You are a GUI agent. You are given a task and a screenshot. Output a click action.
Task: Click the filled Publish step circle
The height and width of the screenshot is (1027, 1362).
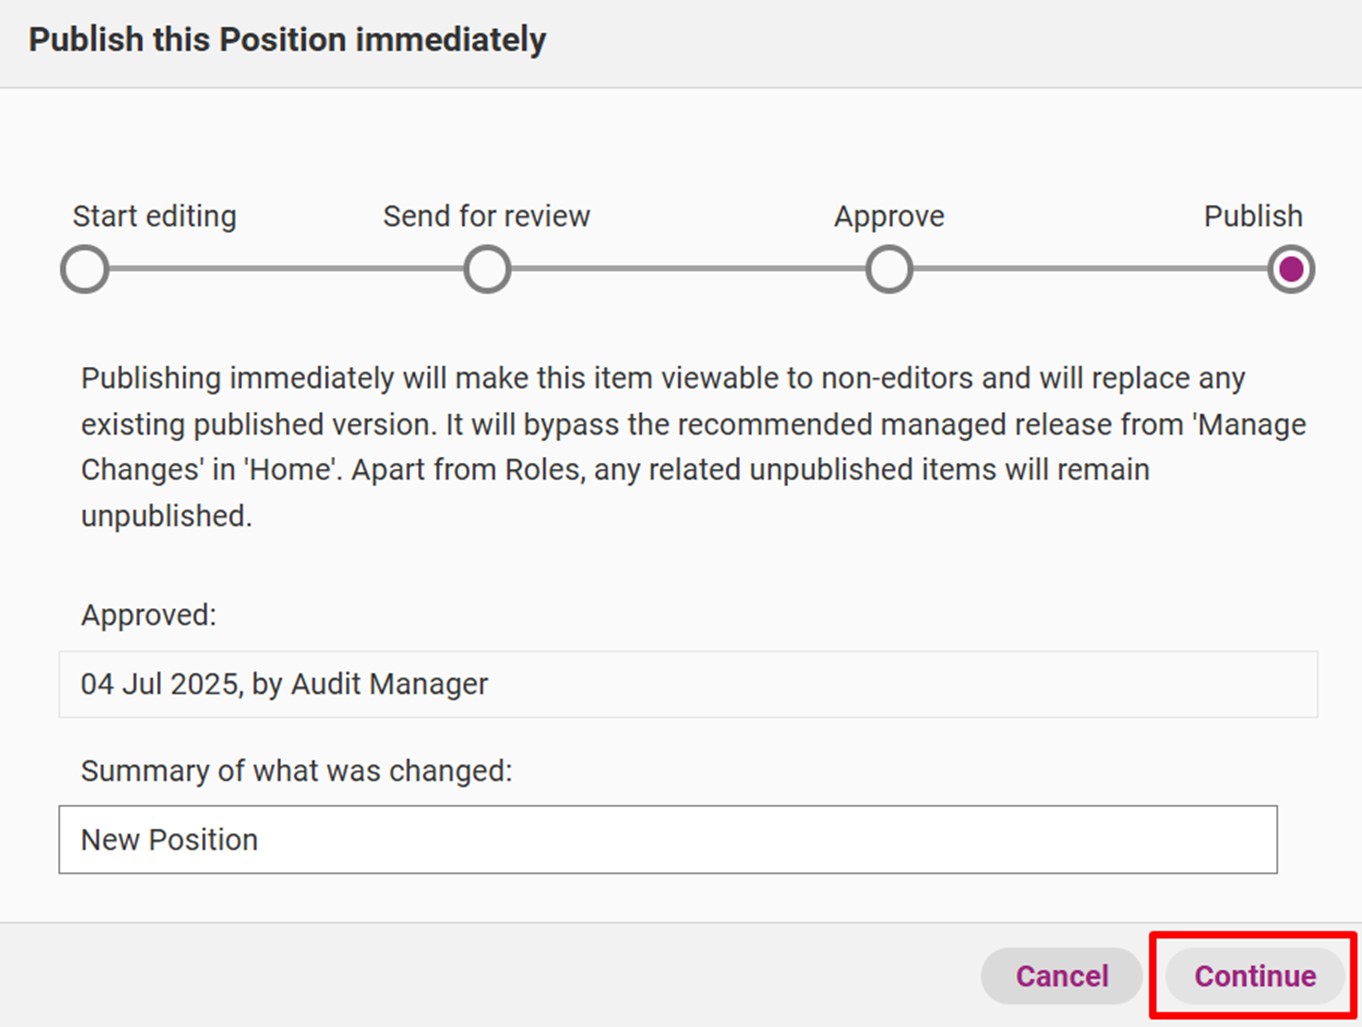pos(1291,270)
